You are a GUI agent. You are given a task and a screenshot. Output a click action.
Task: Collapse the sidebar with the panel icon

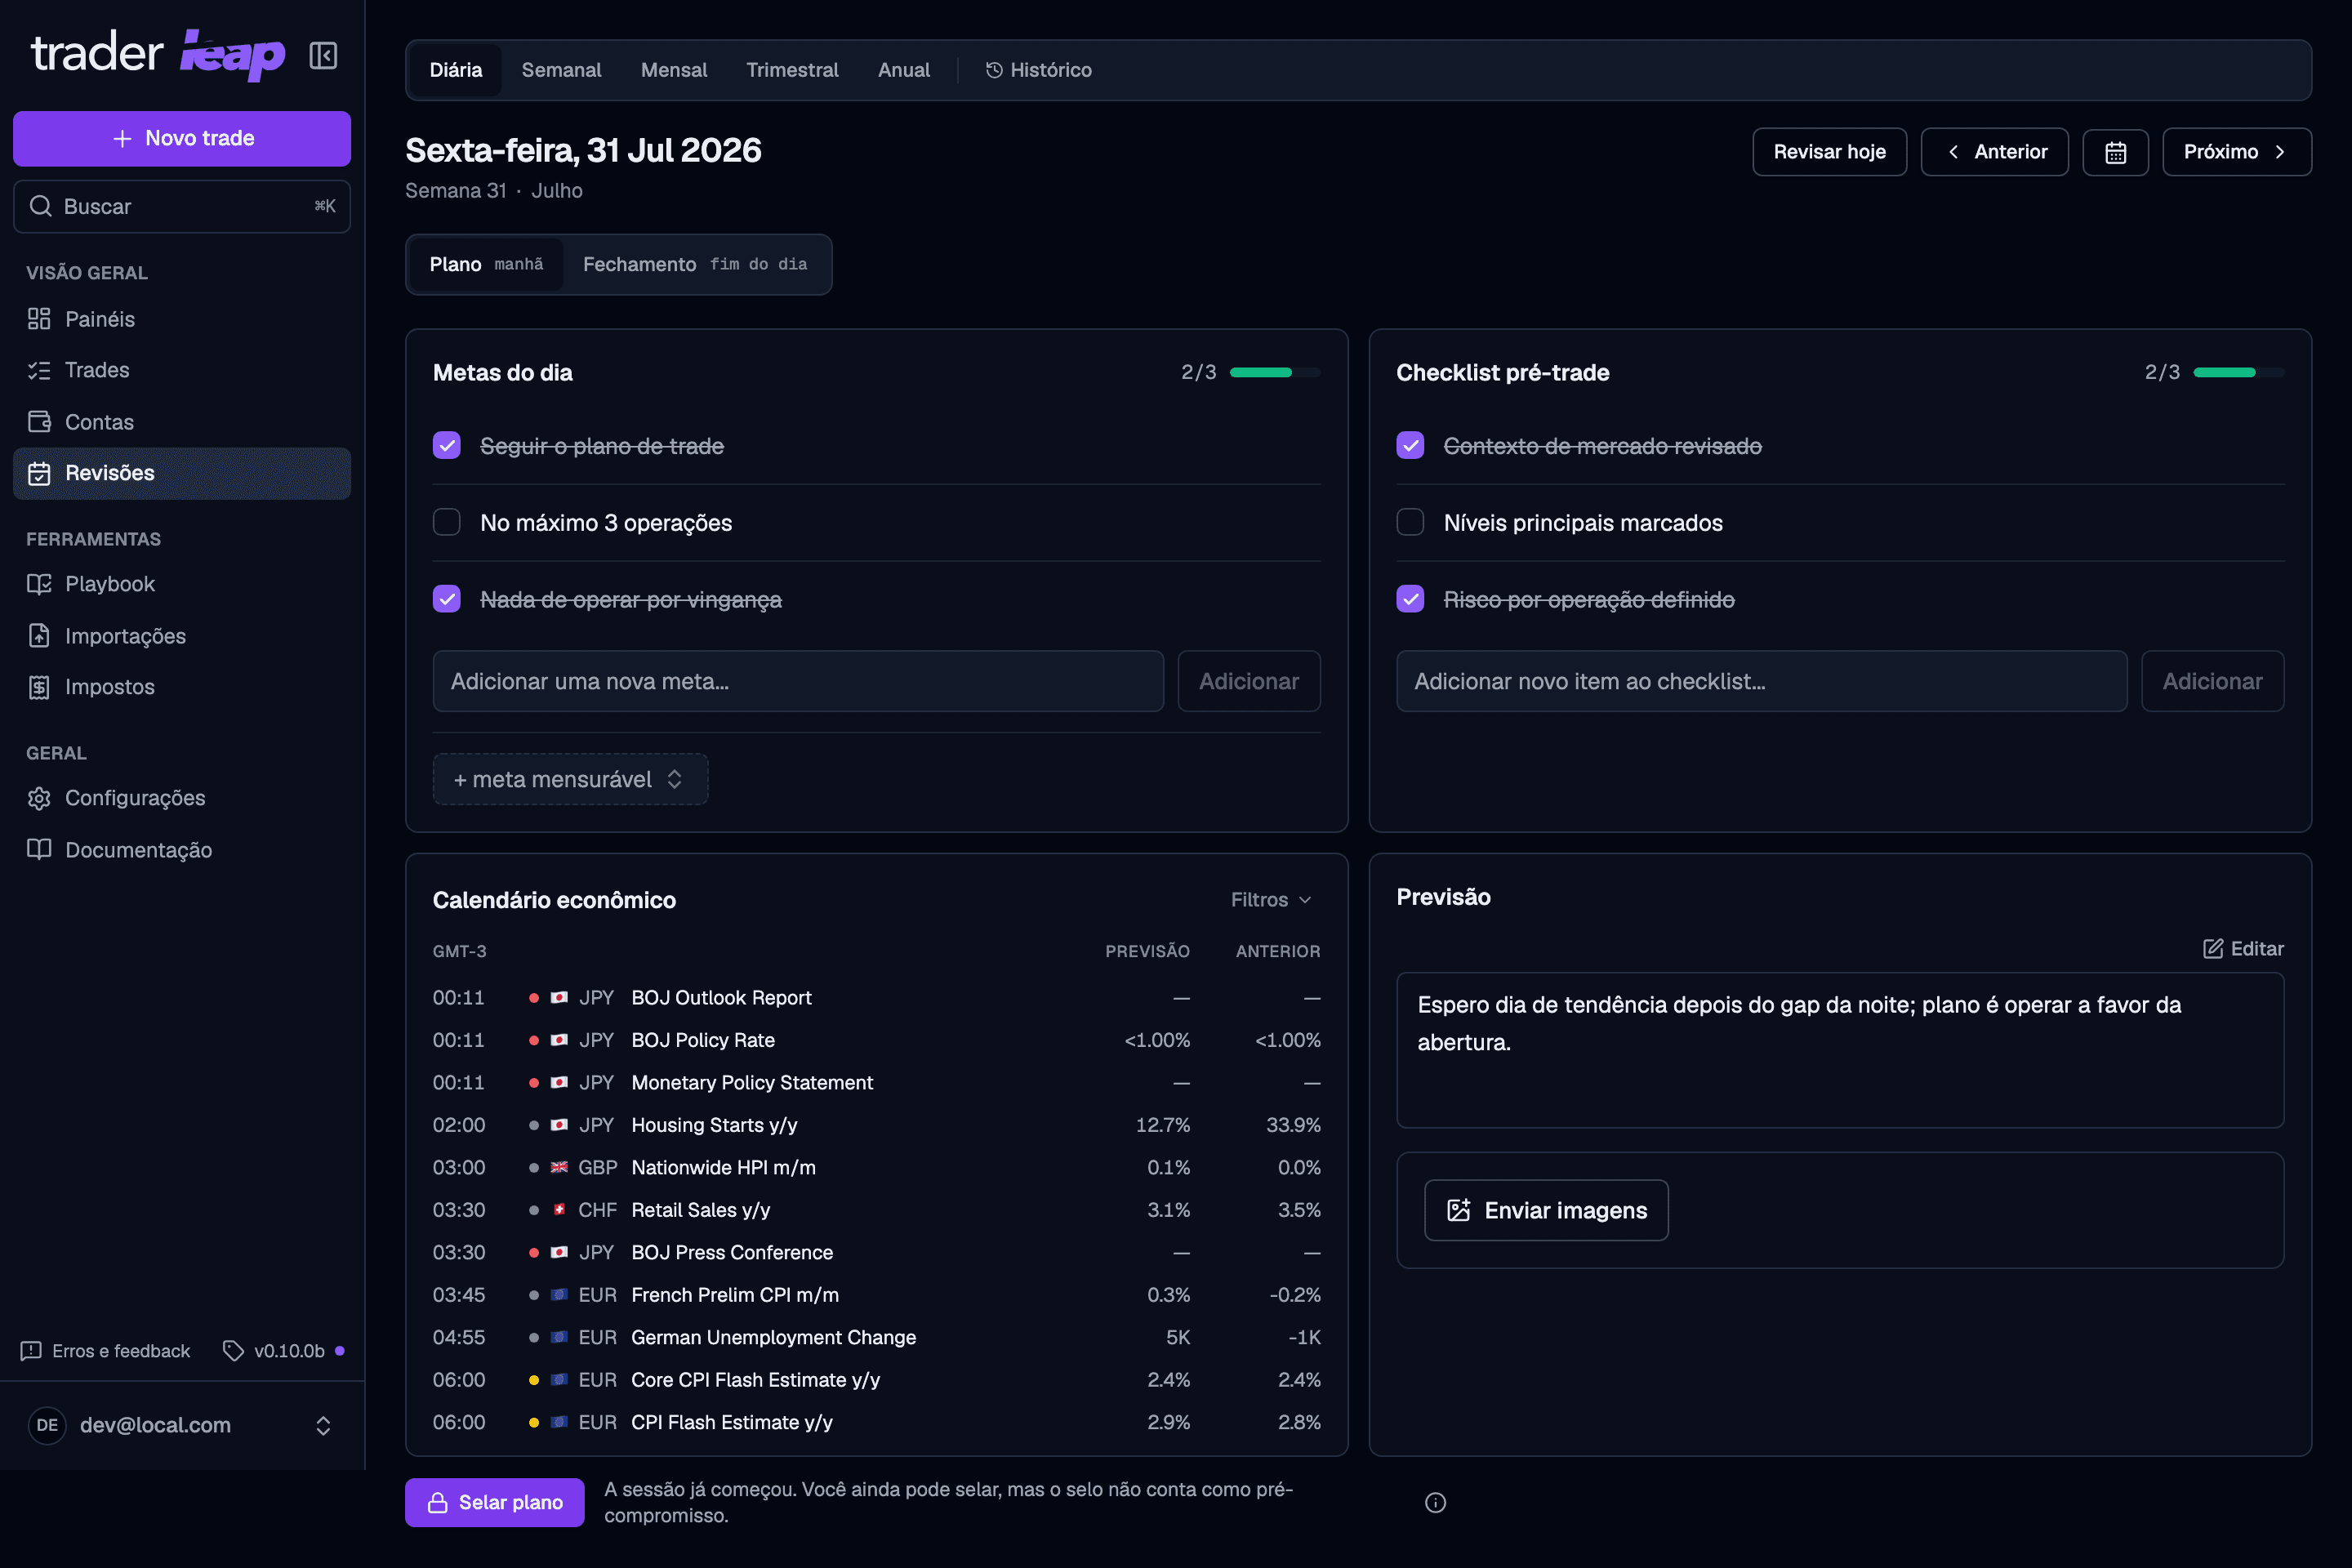[323, 55]
